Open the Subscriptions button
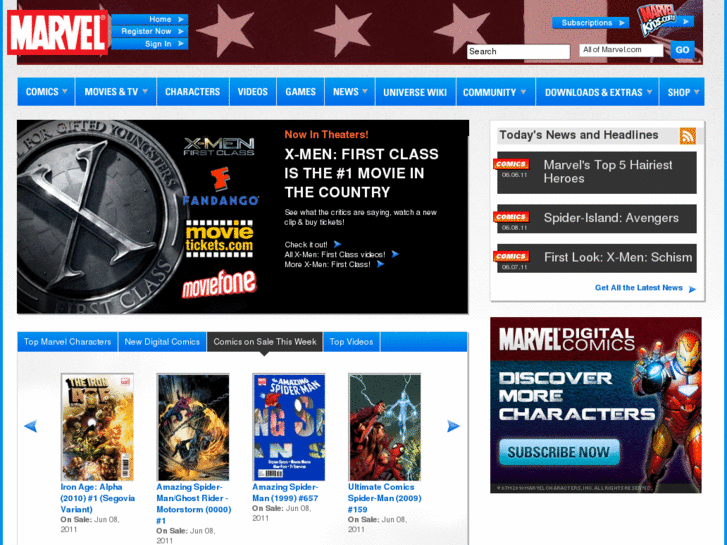This screenshot has width=727, height=545. click(590, 23)
